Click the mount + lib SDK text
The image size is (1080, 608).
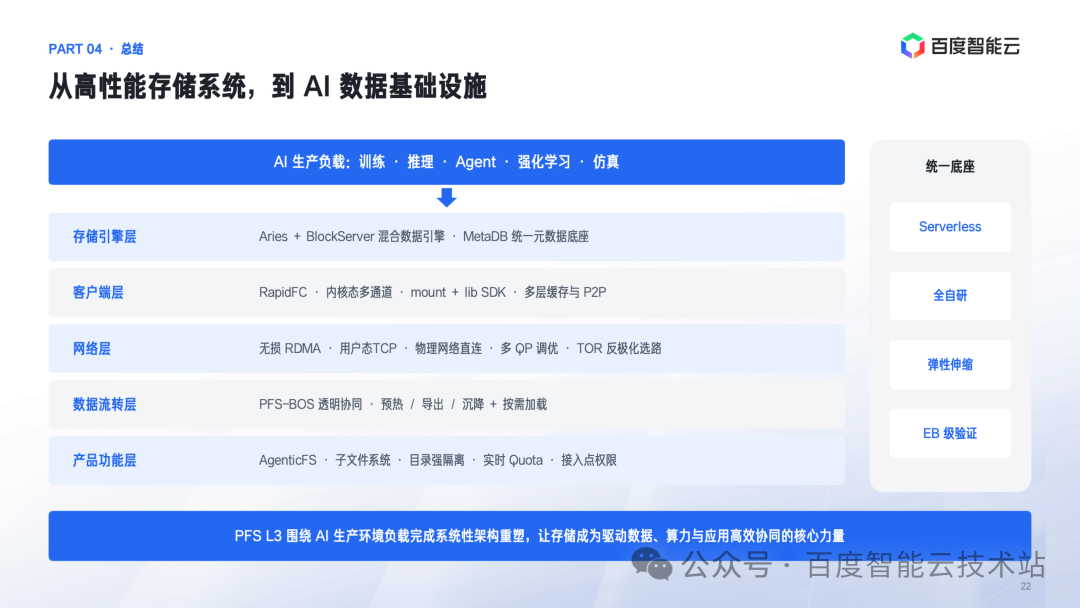(458, 292)
